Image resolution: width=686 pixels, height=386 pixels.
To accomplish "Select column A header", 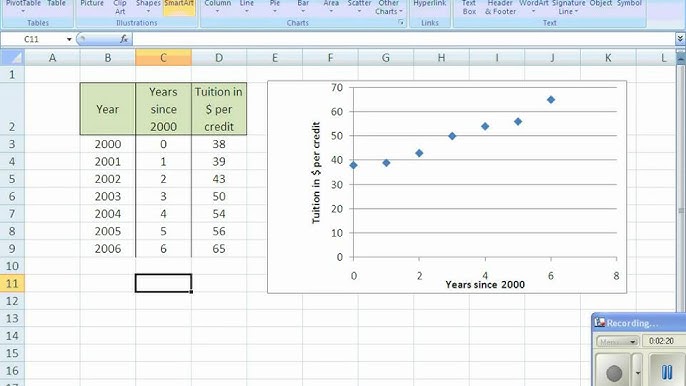I will point(52,57).
